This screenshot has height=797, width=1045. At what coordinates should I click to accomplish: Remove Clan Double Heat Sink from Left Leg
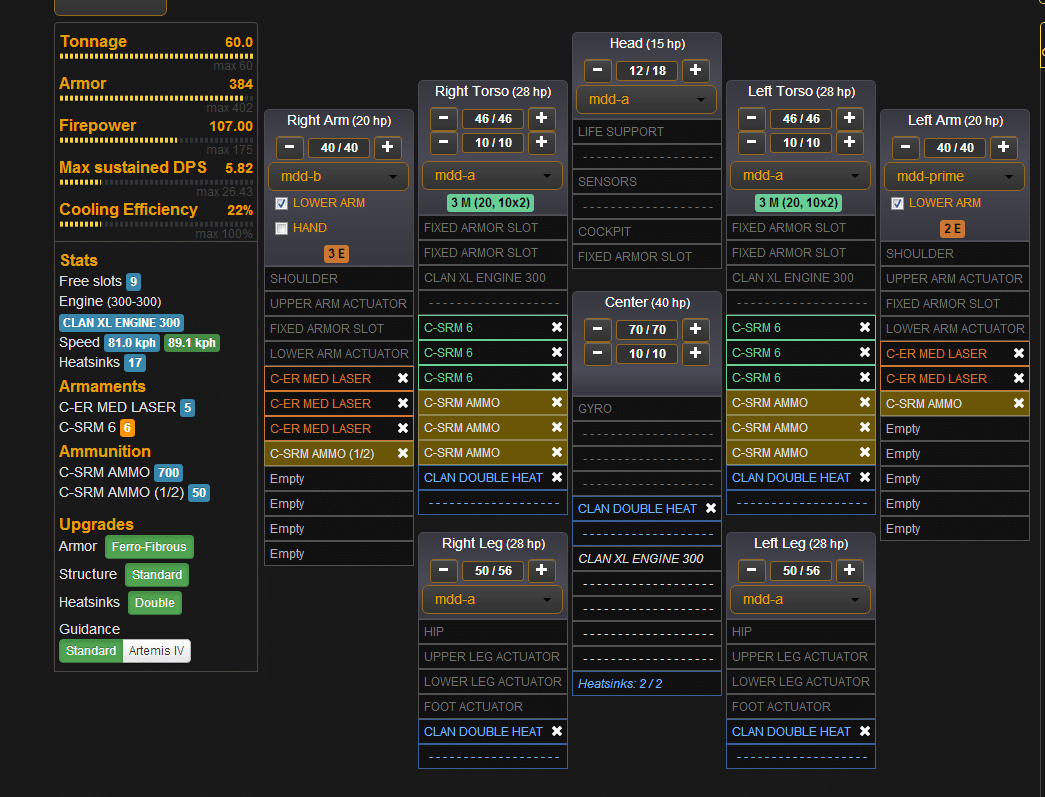click(865, 731)
